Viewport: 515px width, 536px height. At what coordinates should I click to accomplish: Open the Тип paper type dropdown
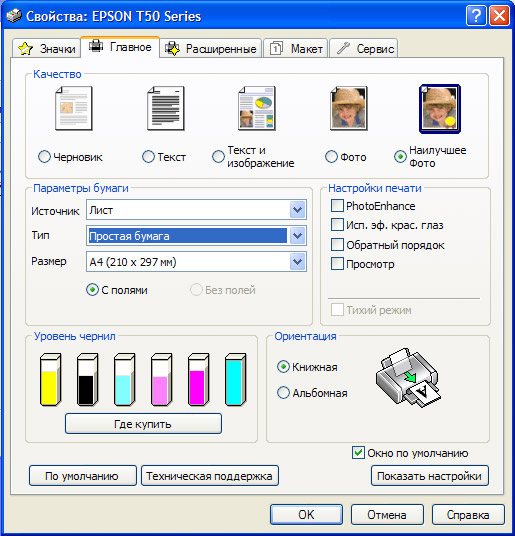pyautogui.click(x=297, y=236)
